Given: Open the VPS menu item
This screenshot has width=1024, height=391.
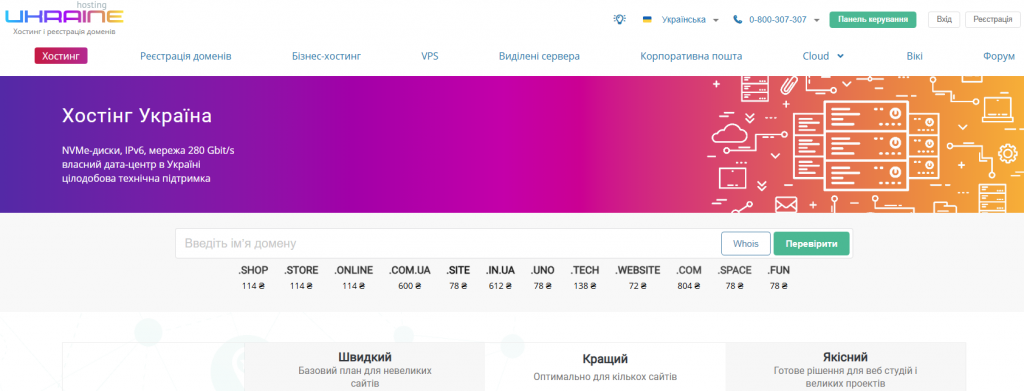Looking at the screenshot, I should pos(430,56).
